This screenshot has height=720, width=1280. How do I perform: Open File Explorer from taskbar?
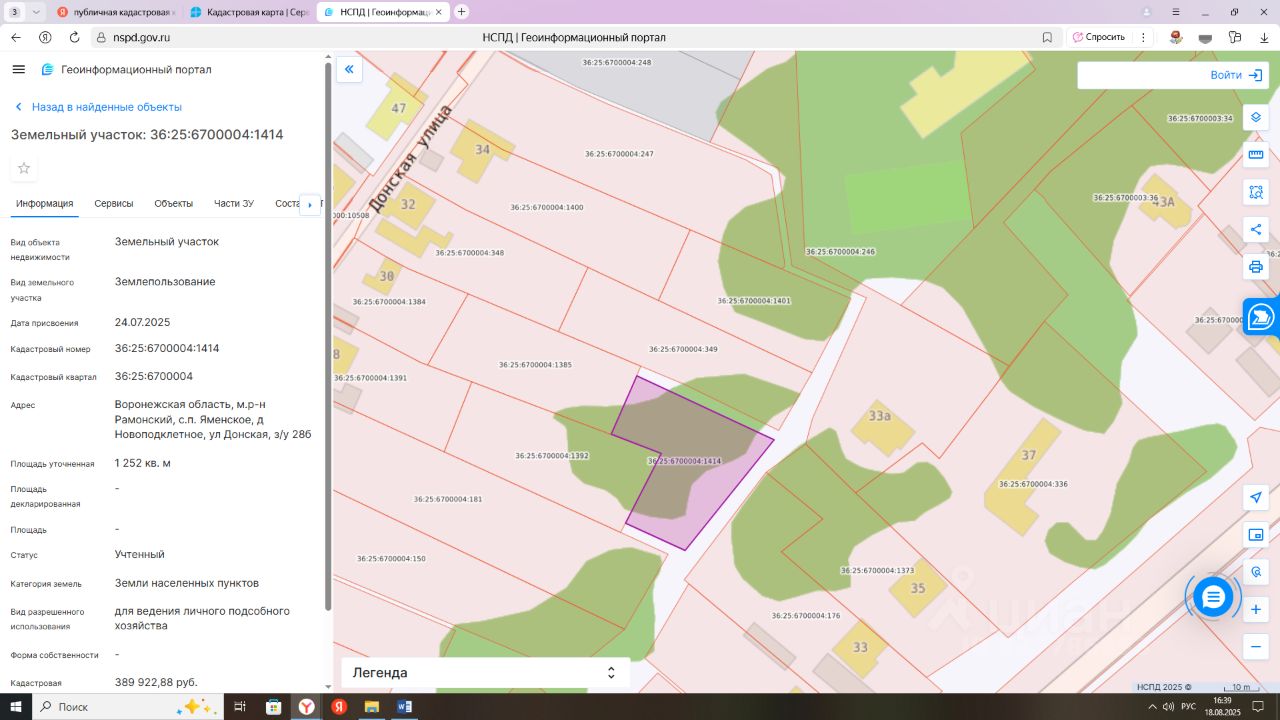371,707
